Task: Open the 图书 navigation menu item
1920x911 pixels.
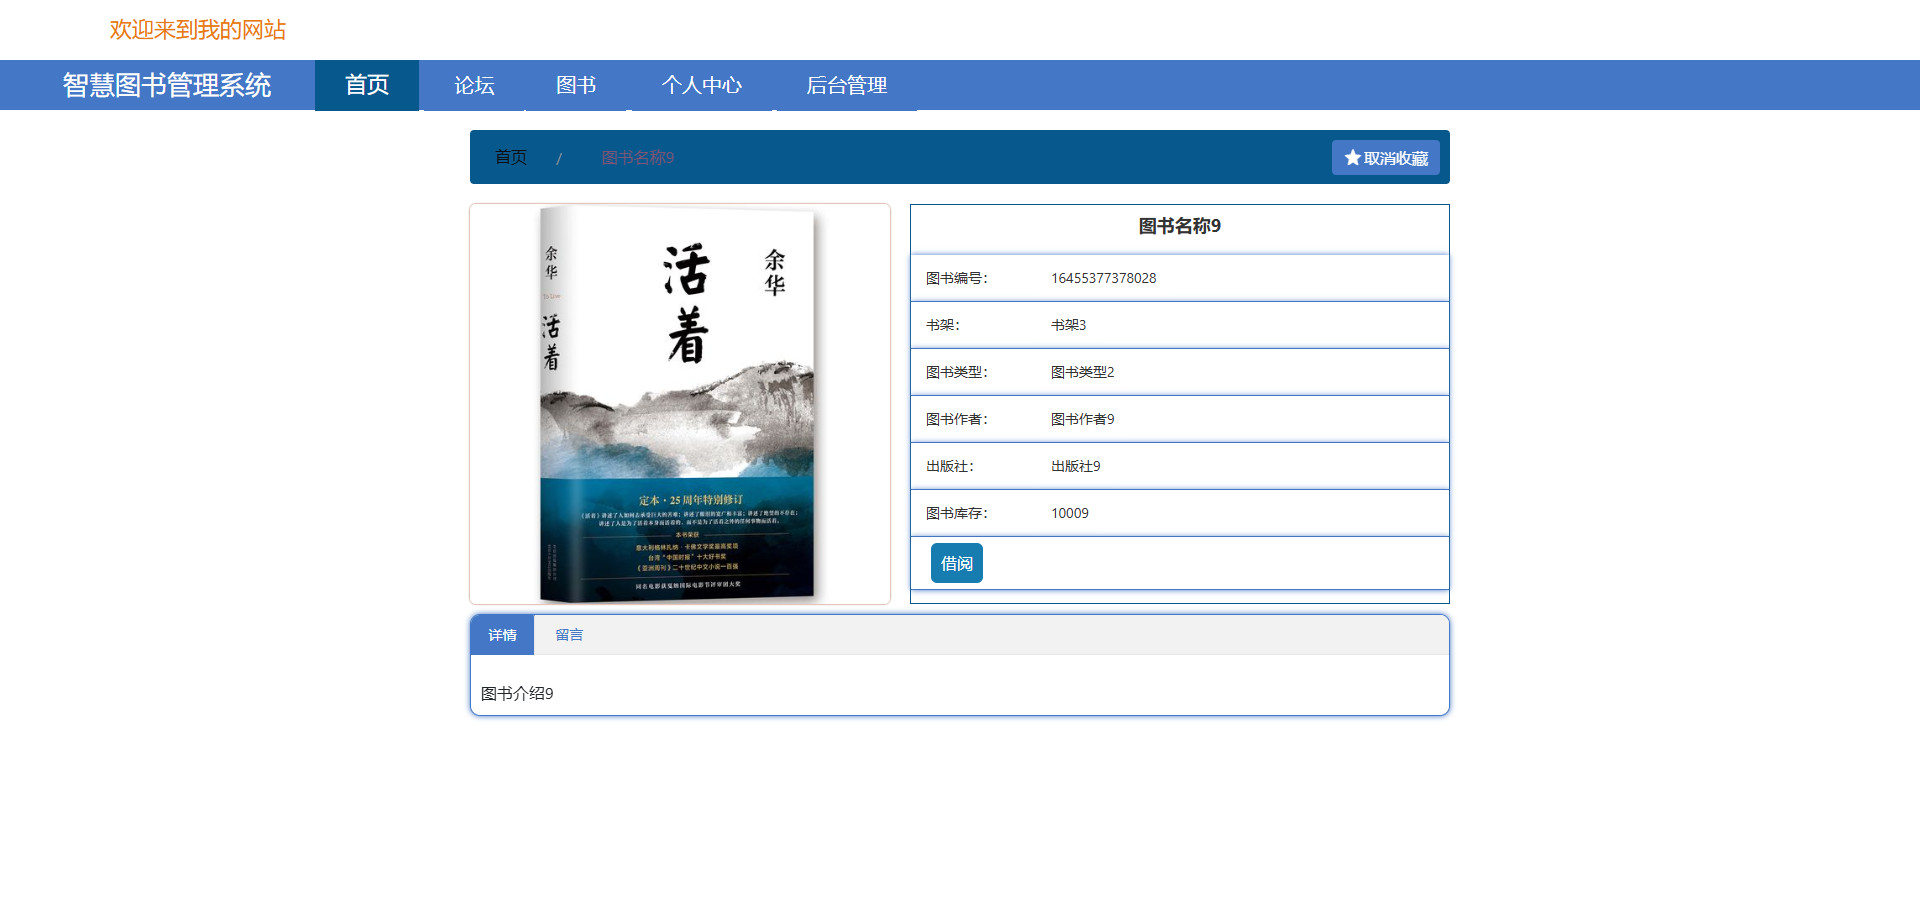Action: pos(576,85)
